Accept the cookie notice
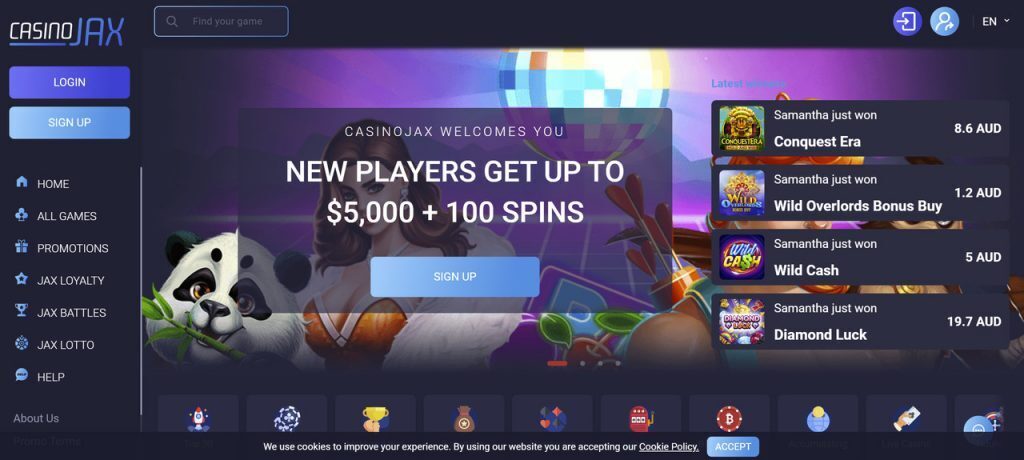 point(733,447)
